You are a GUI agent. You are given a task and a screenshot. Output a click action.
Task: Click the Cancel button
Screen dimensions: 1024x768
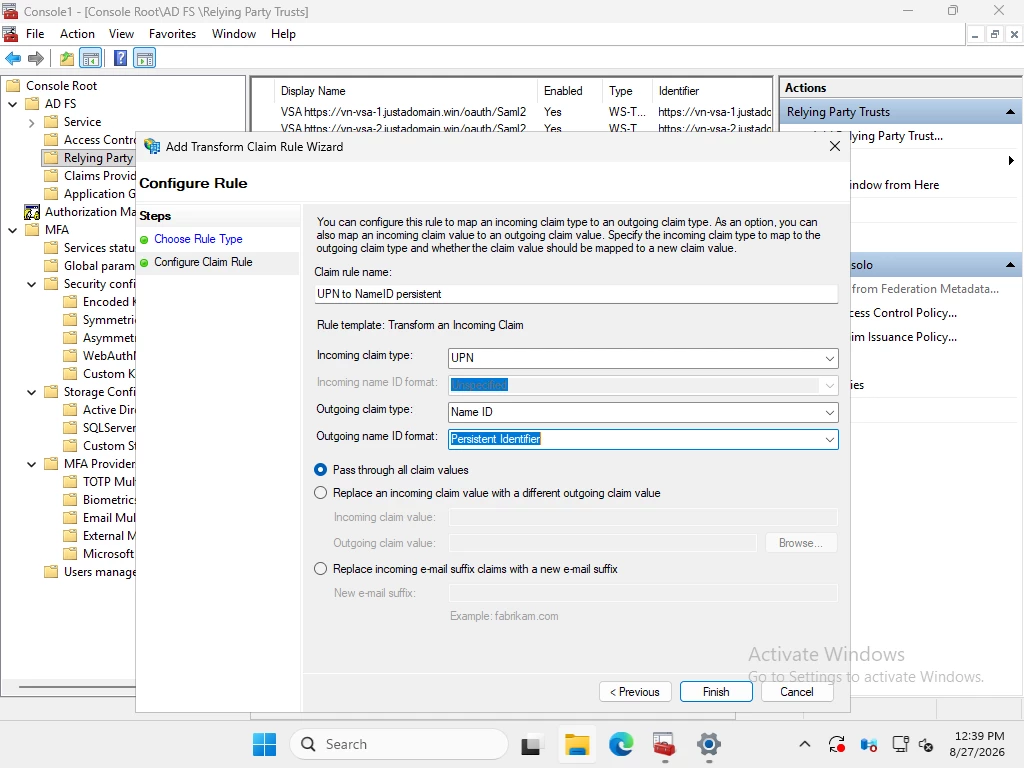point(797,692)
